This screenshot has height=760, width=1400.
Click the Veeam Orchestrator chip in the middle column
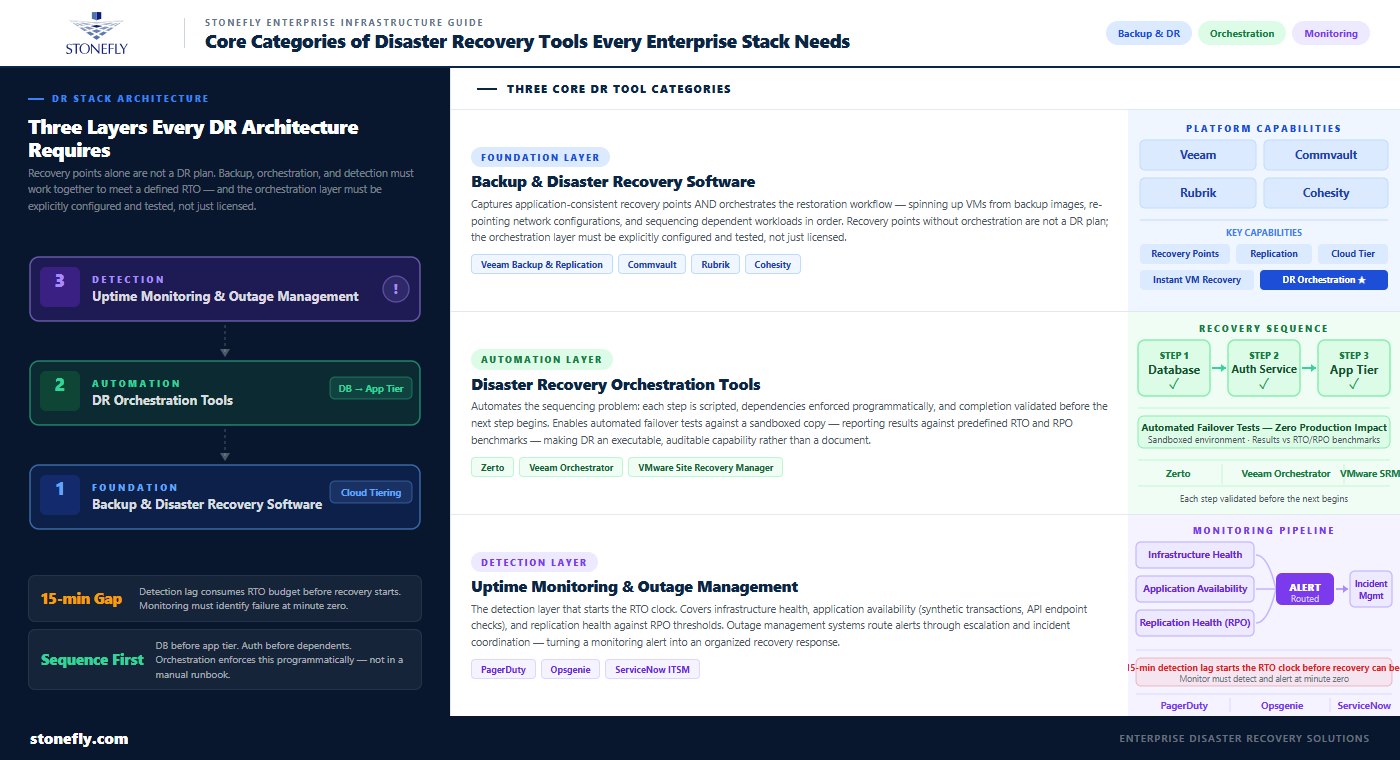click(x=571, y=467)
